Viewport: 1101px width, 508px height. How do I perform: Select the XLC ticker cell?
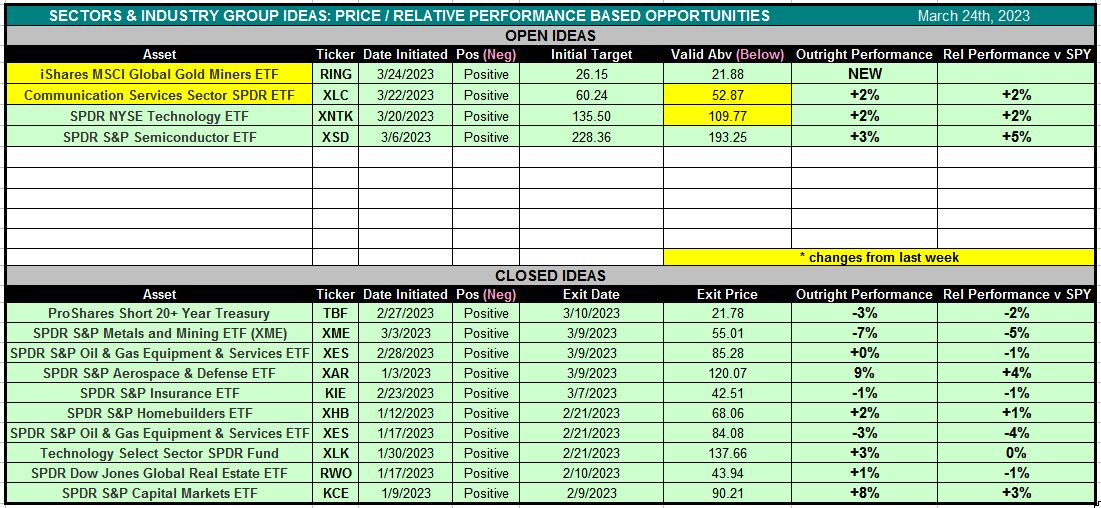[x=335, y=95]
